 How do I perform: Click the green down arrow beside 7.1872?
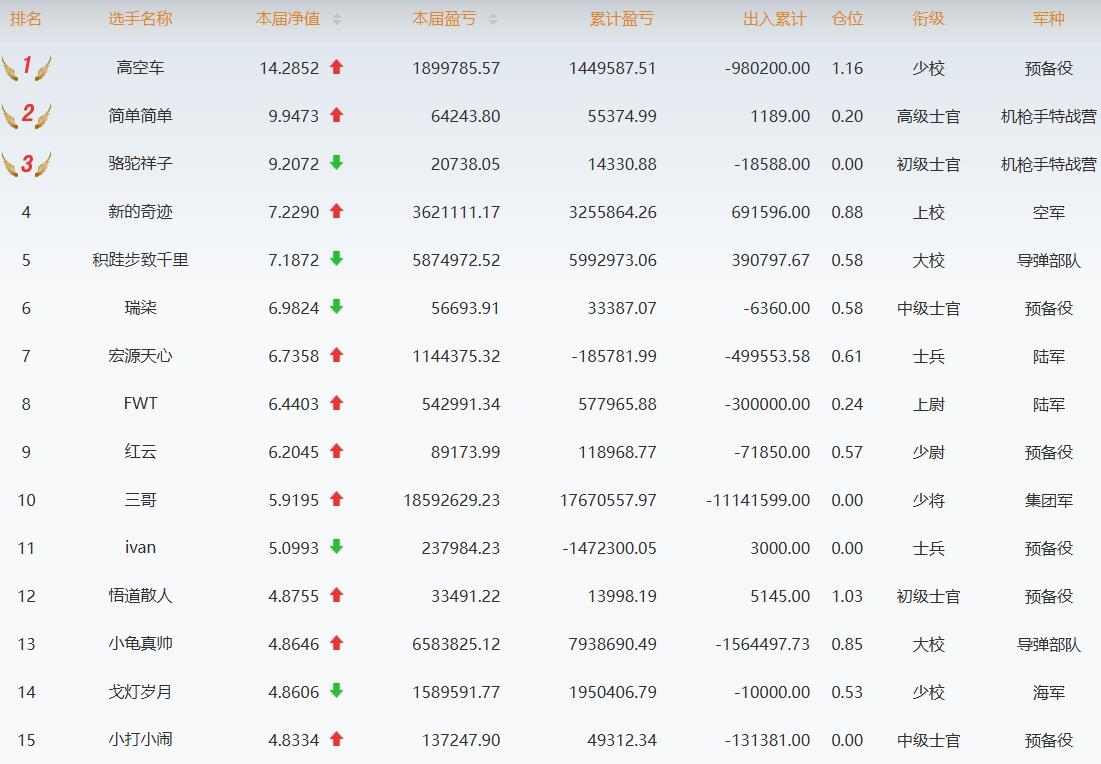pos(336,259)
